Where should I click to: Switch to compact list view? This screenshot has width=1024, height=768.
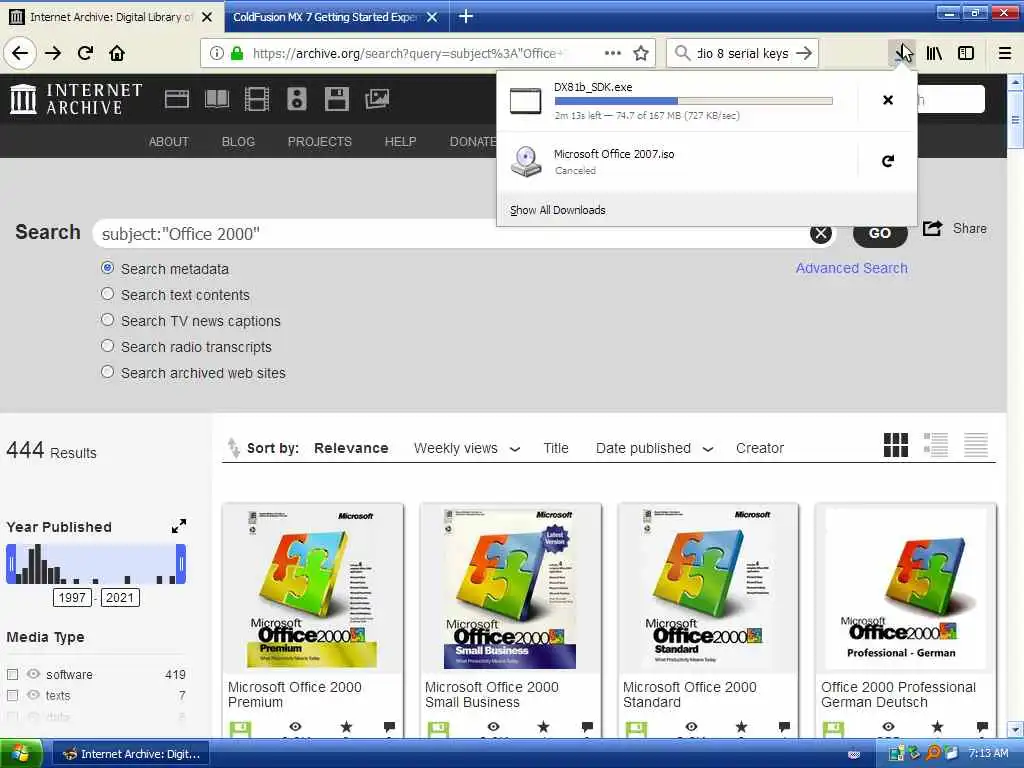(976, 445)
